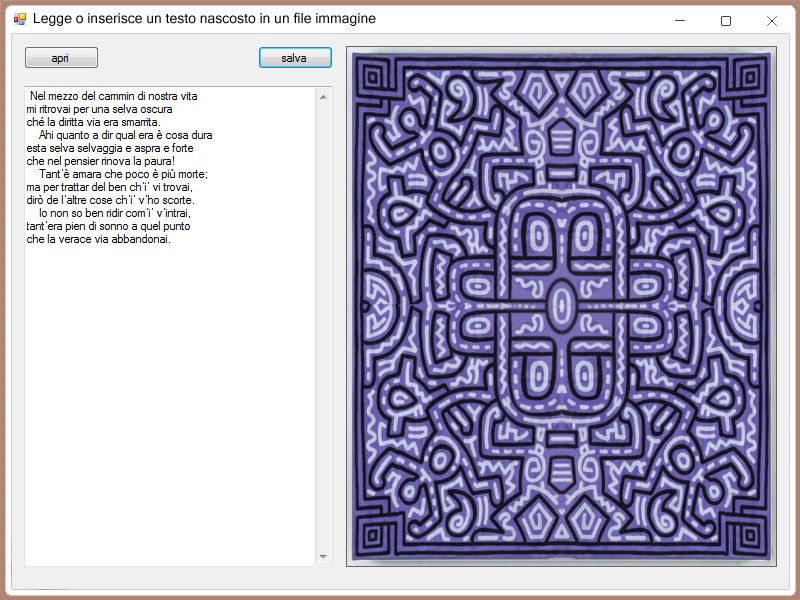The image size is (800, 600).
Task: Click the line 'tant'era pien di sonno a quel punto'
Action: tap(108, 226)
